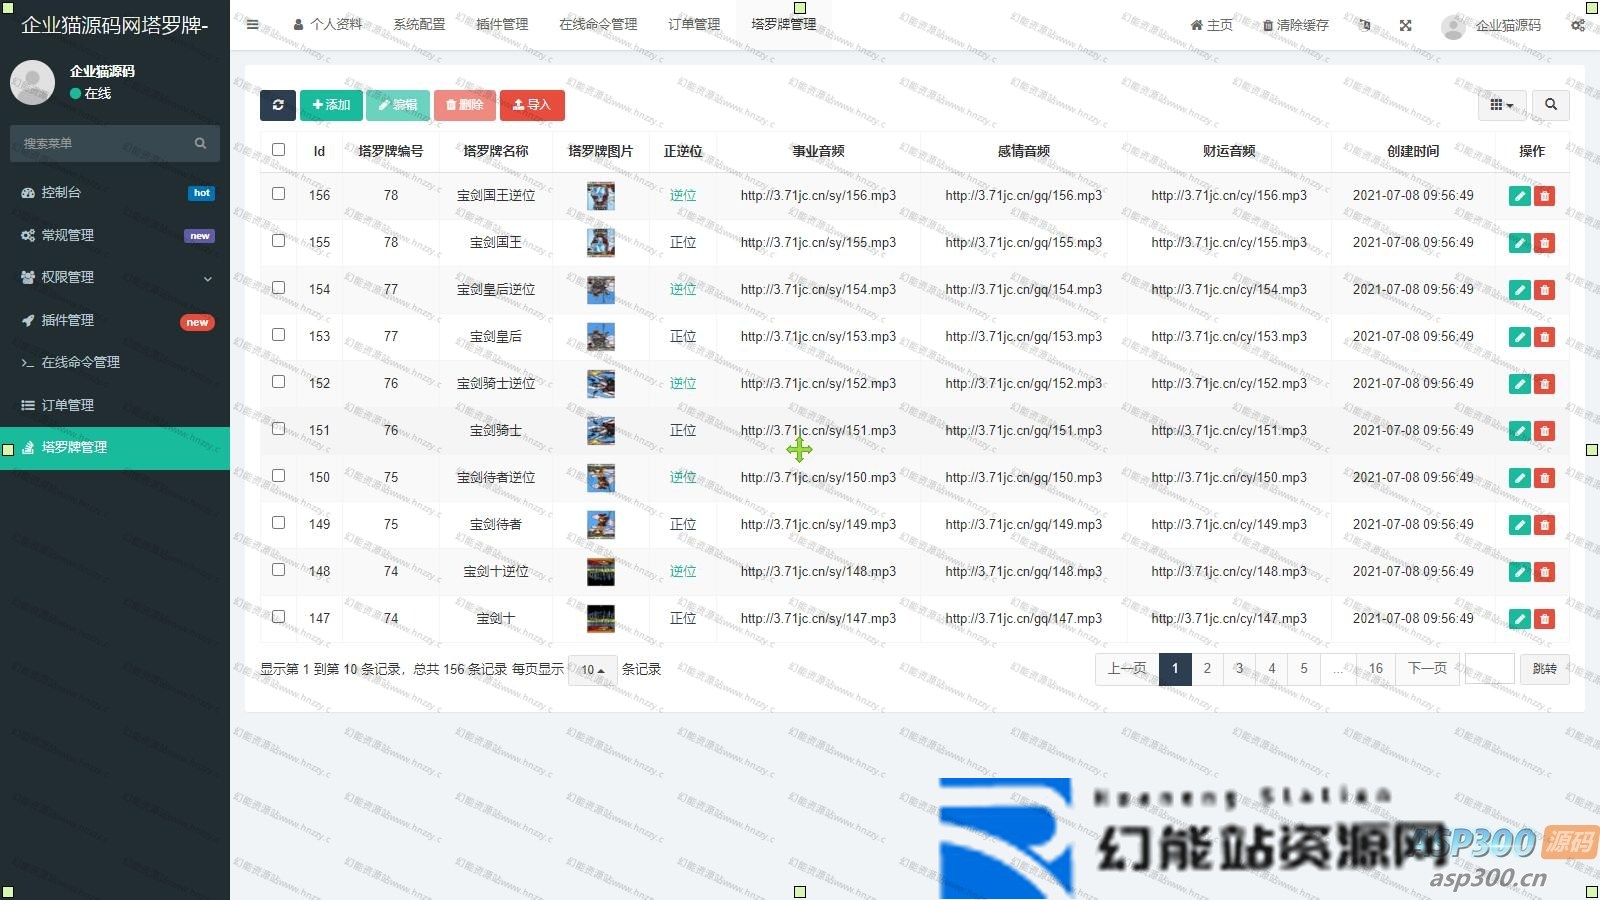Image resolution: width=1600 pixels, height=900 pixels.
Task: Toggle the hamburger sidebar menu icon
Action: [x=253, y=25]
